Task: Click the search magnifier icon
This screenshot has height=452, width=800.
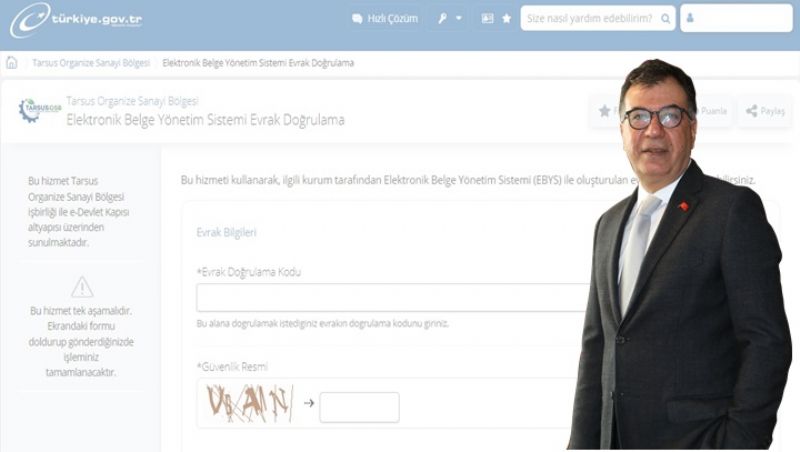Action: tap(665, 18)
